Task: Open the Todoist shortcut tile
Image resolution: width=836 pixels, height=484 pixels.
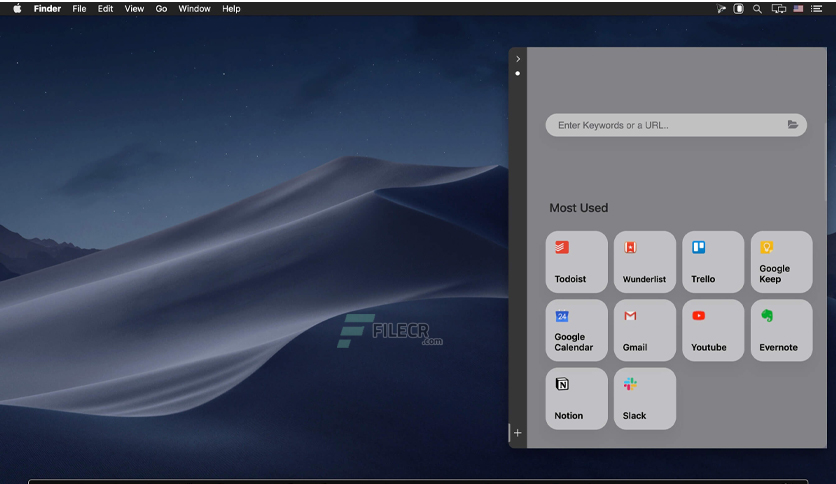Action: [x=576, y=262]
